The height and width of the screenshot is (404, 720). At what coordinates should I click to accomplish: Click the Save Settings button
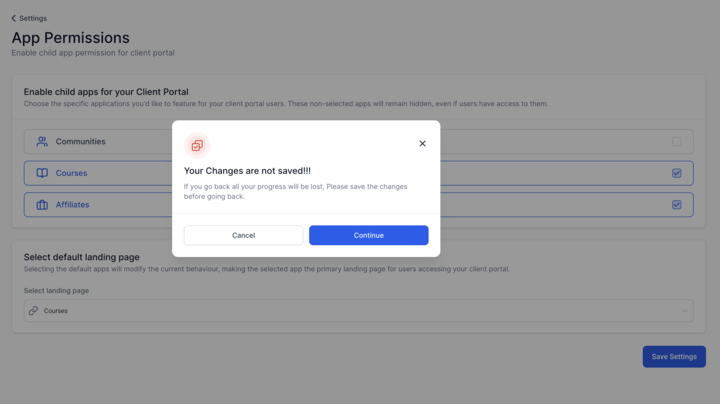click(674, 357)
